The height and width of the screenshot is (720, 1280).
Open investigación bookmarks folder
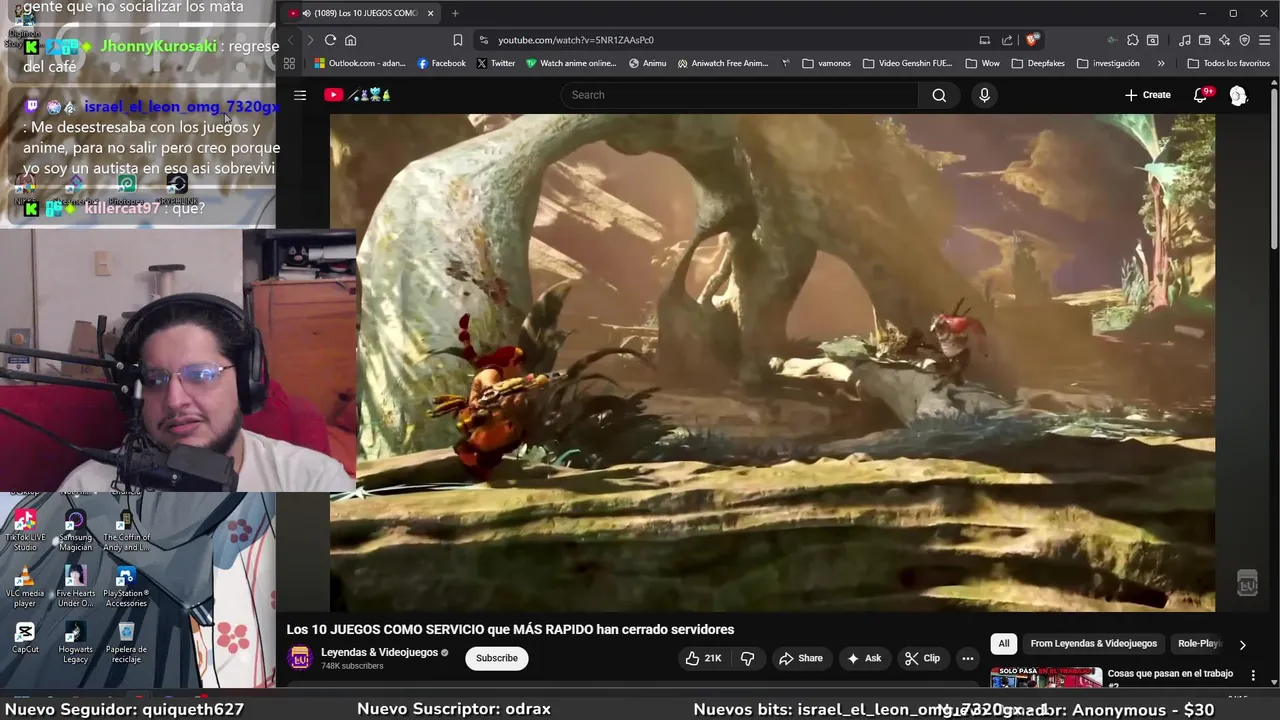point(1108,63)
